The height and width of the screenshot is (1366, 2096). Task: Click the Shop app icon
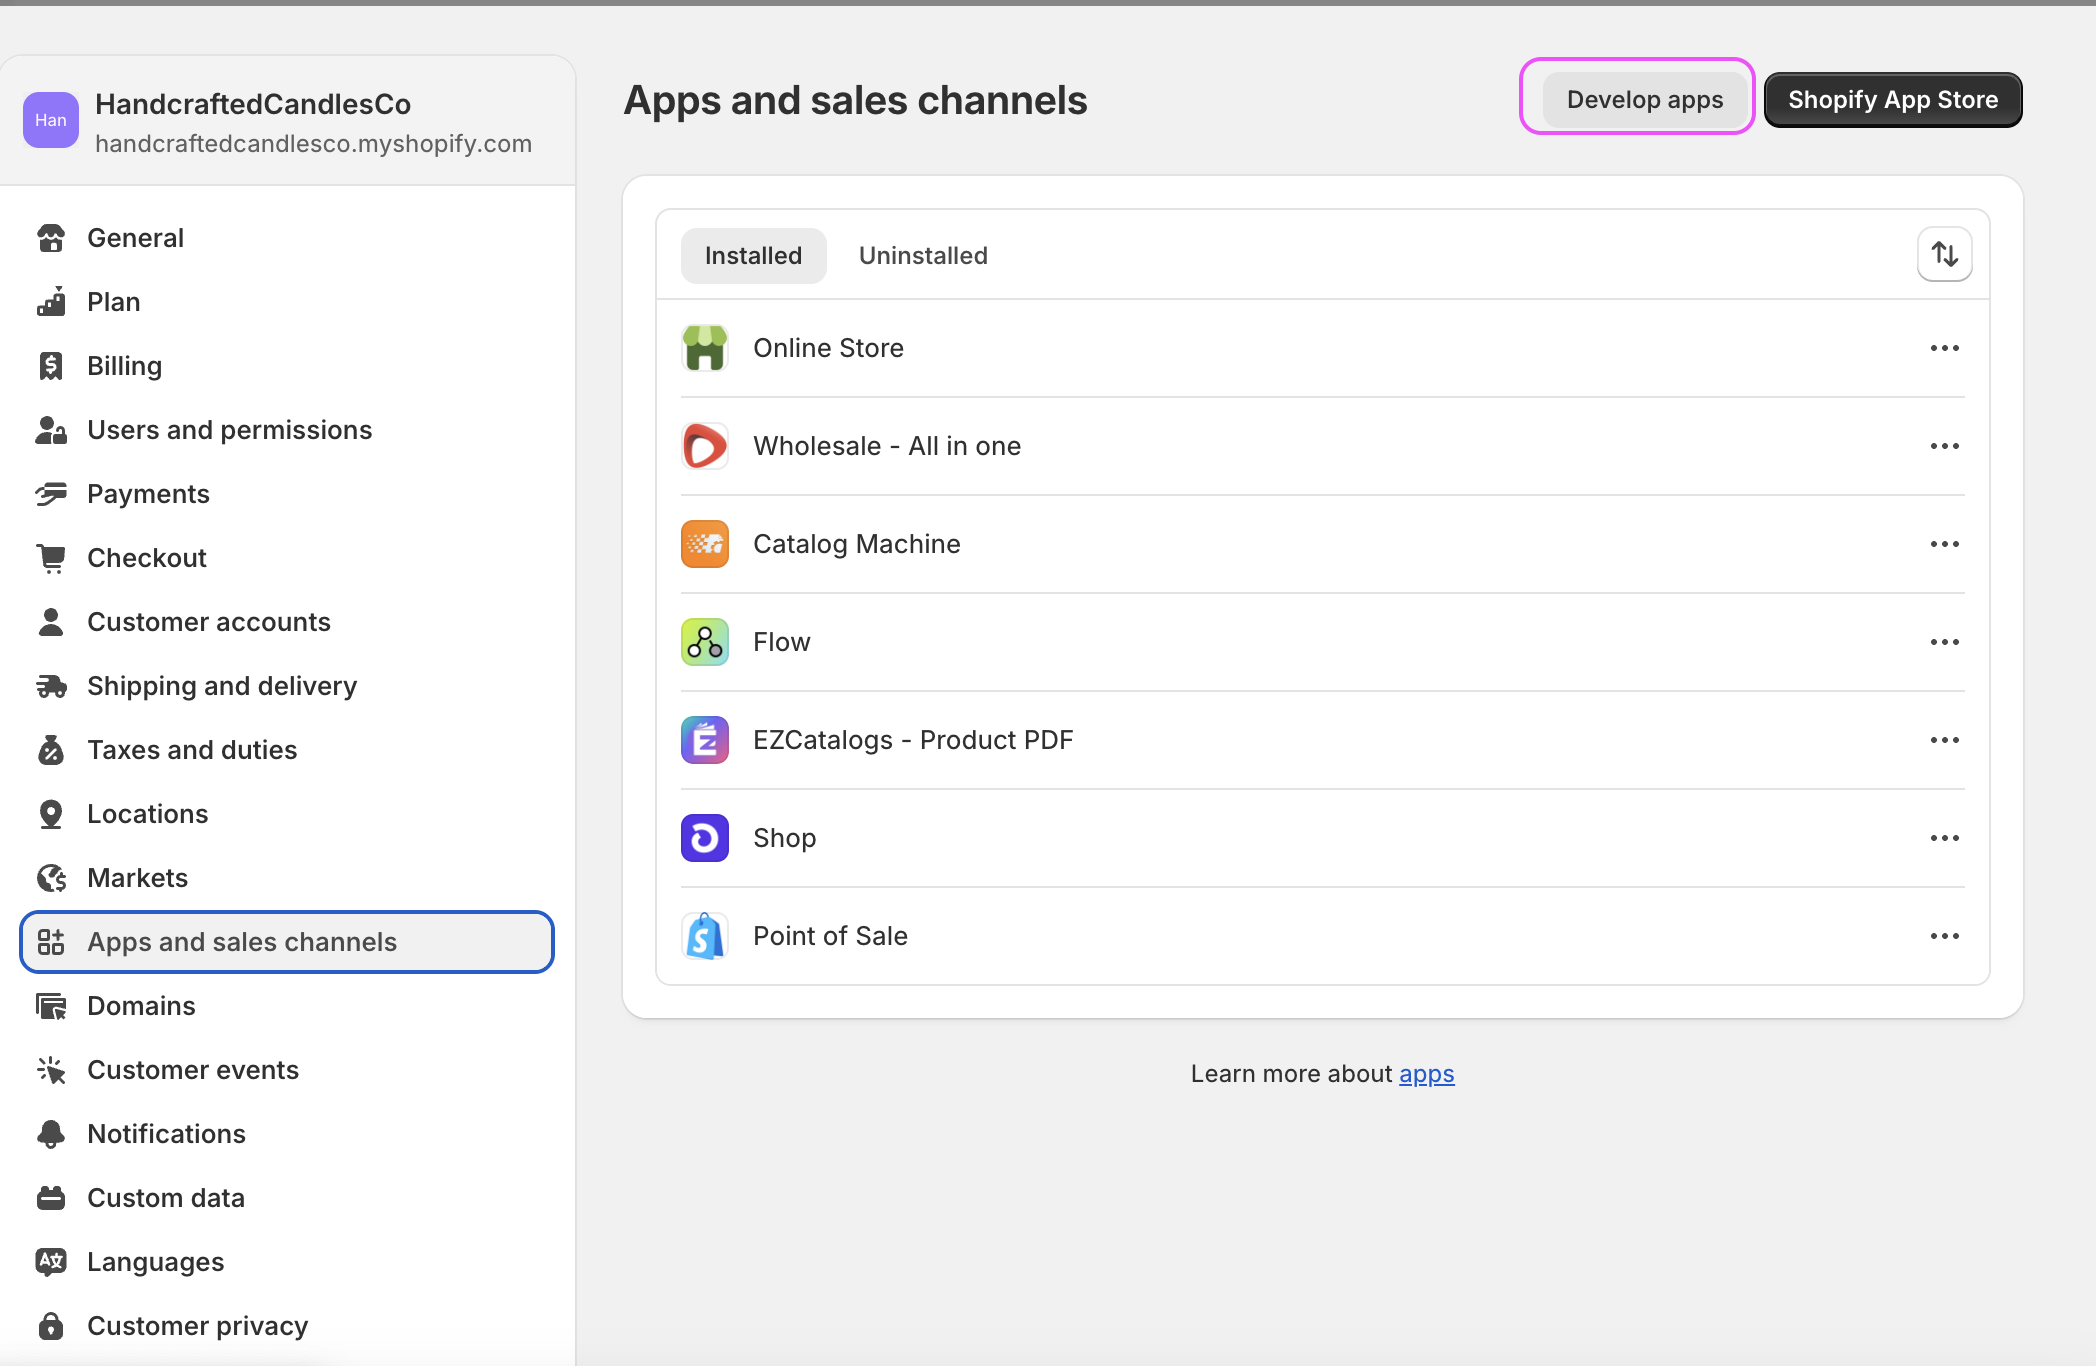point(705,838)
